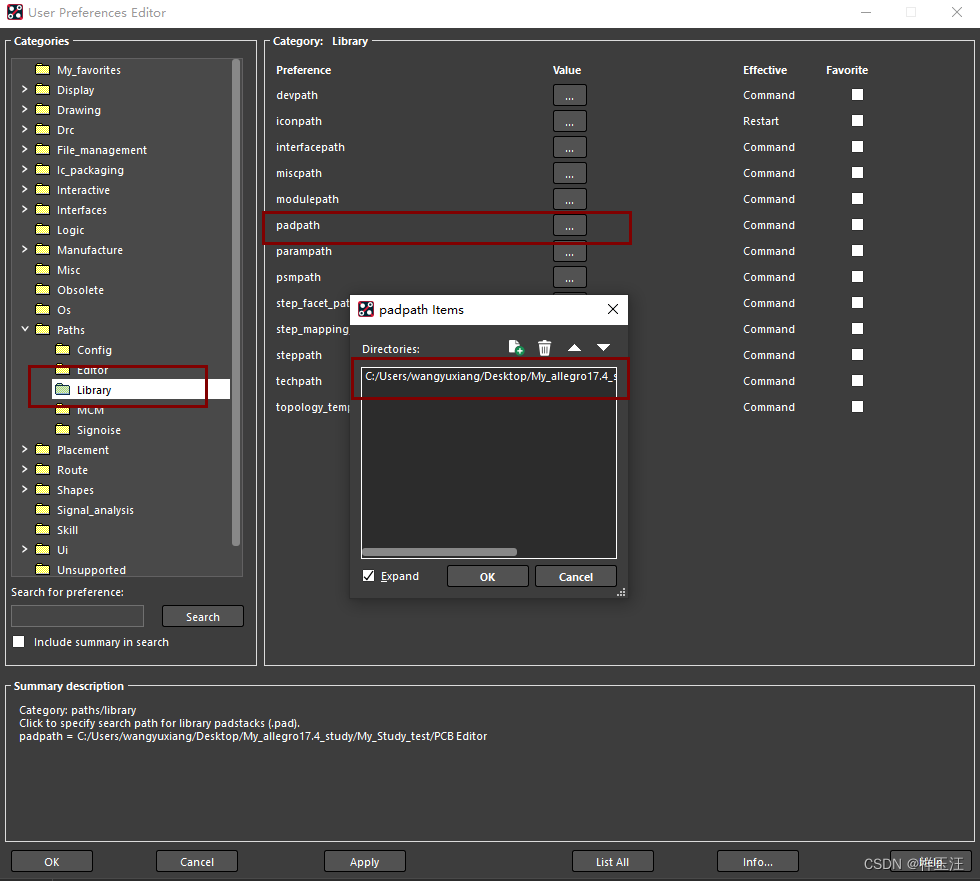Click the Search for preference input field
The height and width of the screenshot is (881, 980).
pos(78,617)
